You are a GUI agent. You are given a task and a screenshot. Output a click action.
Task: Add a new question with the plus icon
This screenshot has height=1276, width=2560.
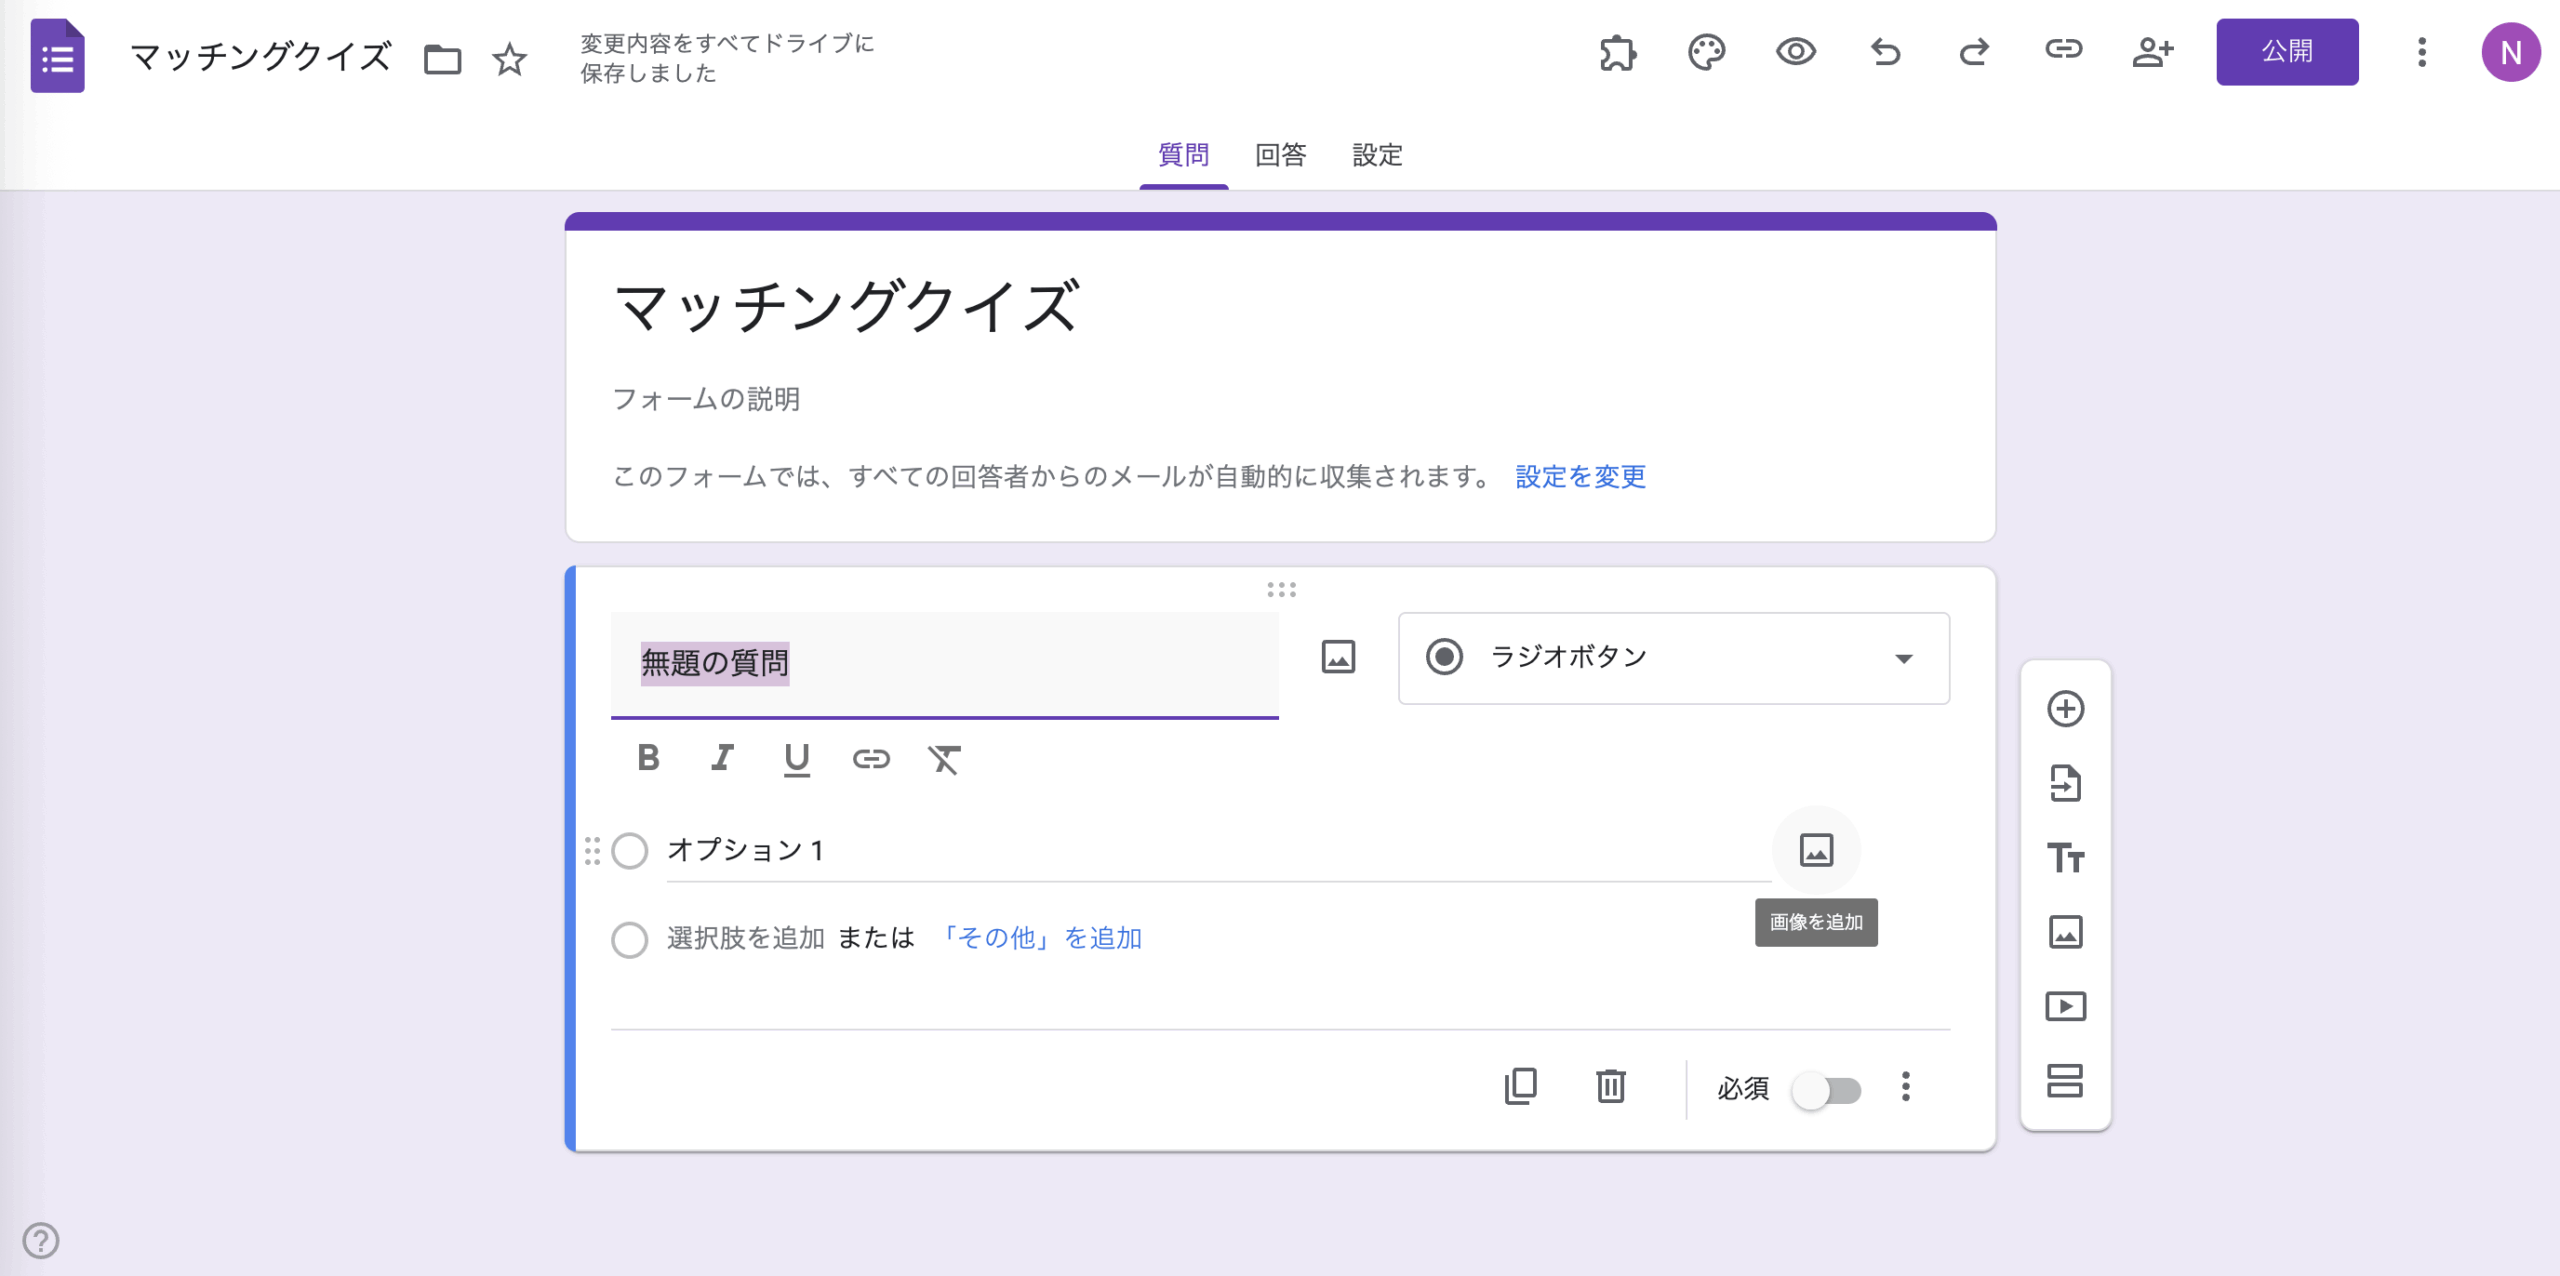(x=2066, y=708)
